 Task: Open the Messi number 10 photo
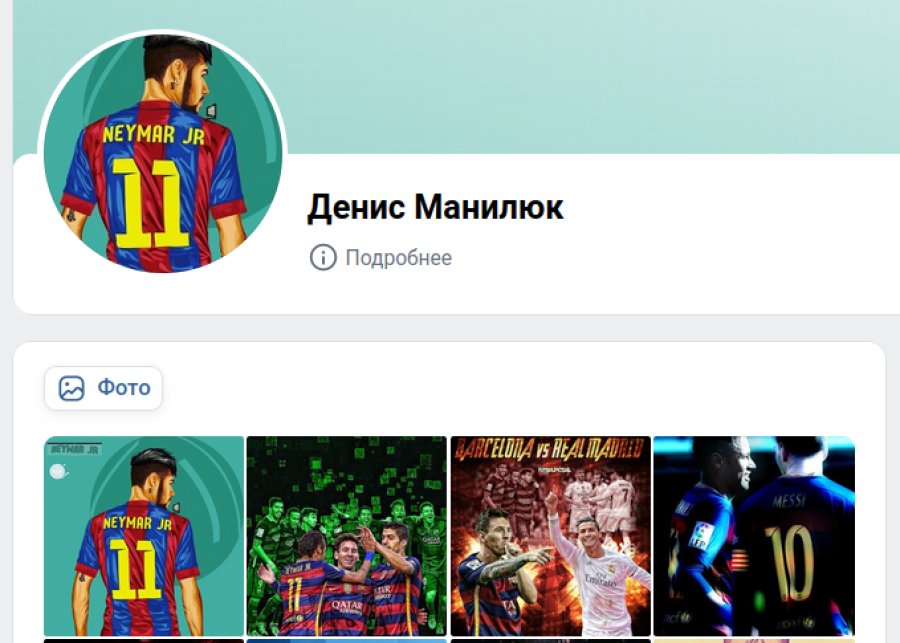(x=754, y=536)
